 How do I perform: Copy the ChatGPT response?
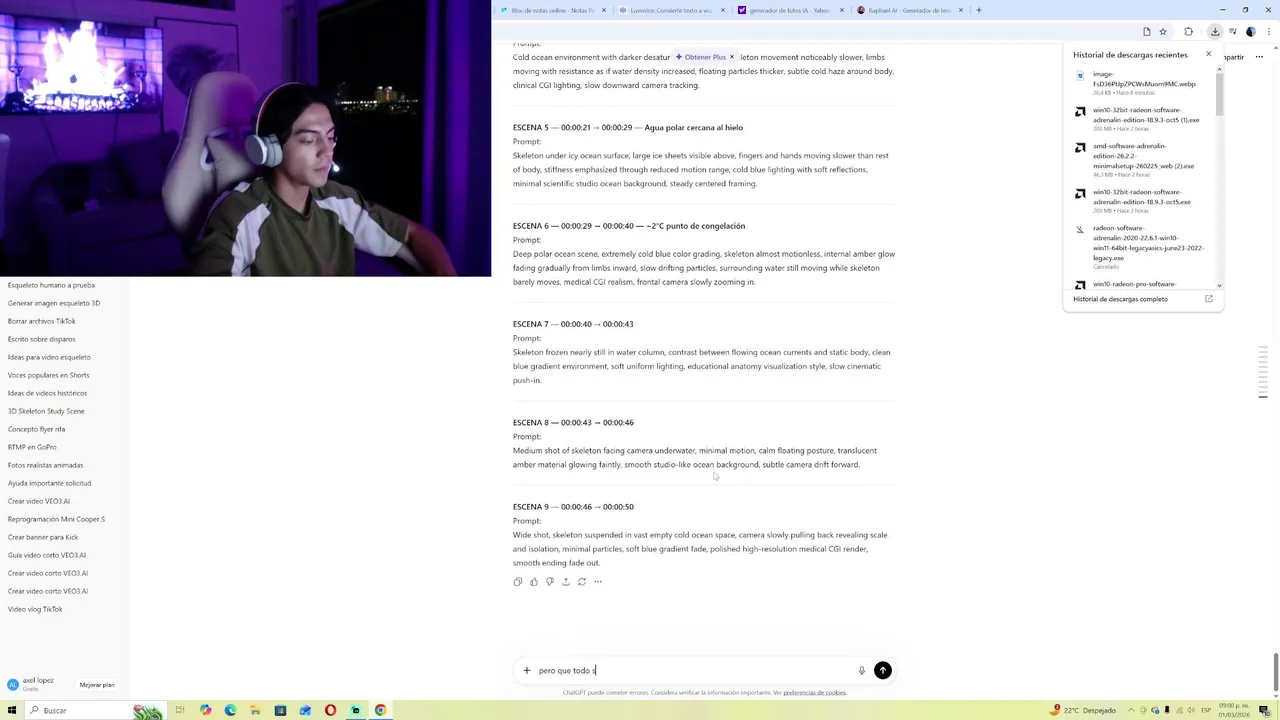pyautogui.click(x=517, y=581)
